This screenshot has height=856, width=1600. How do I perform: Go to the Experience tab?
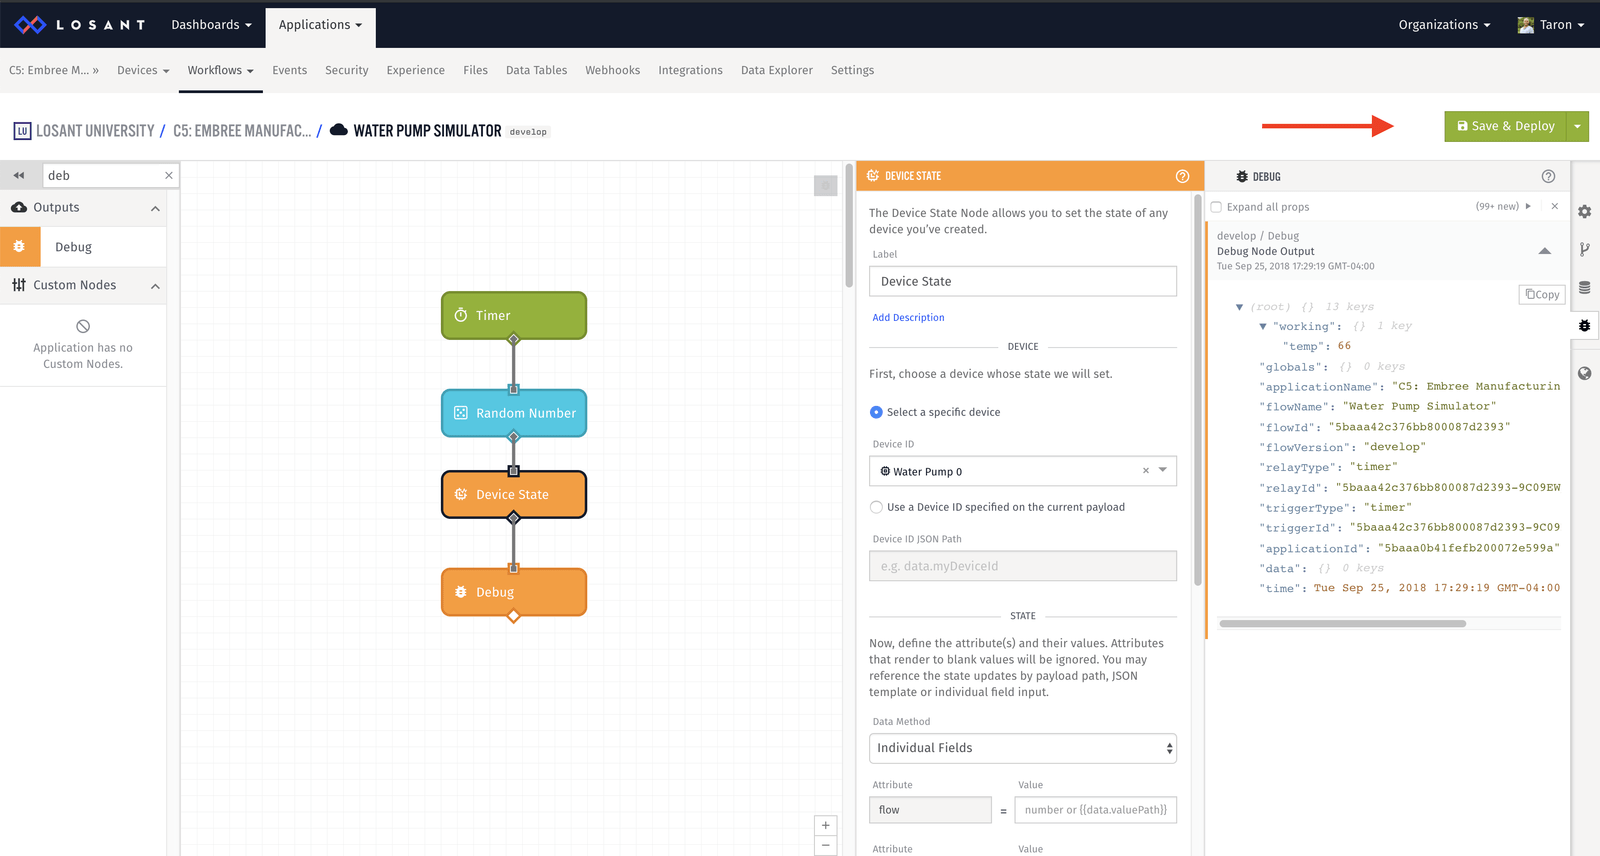click(416, 70)
